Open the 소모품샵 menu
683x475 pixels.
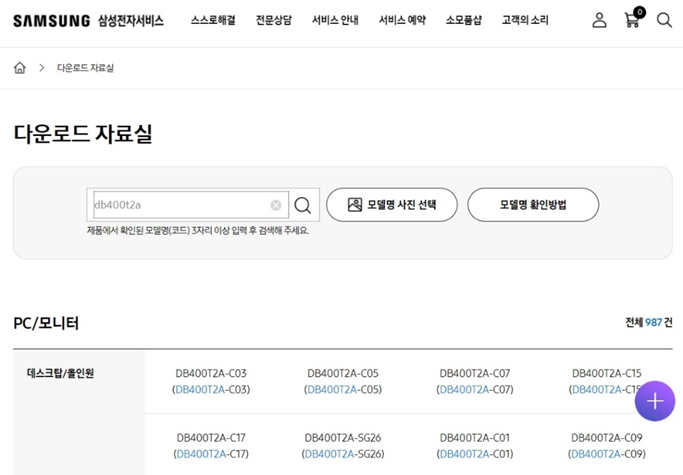(x=463, y=20)
